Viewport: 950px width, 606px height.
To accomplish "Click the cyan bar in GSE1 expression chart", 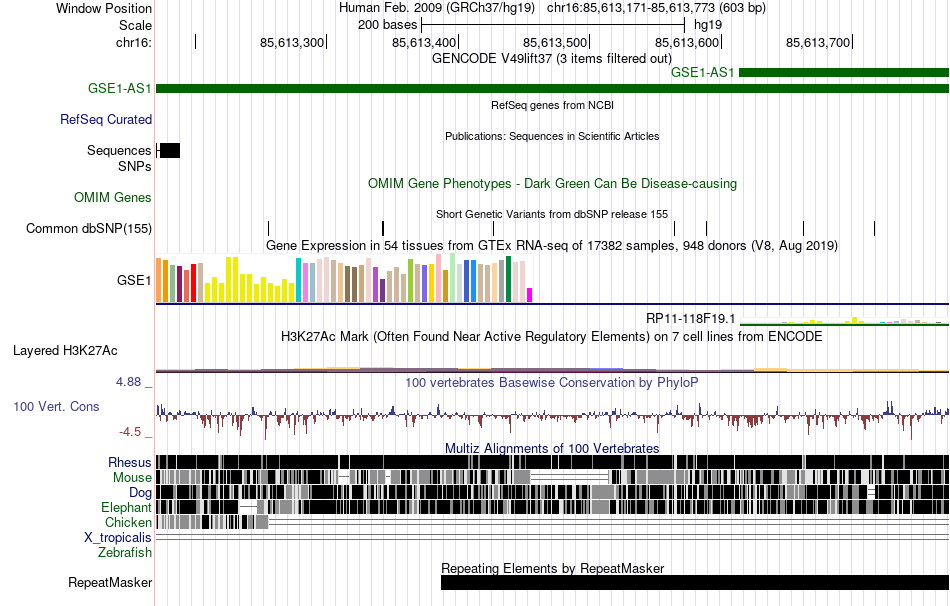I will pos(299,280).
